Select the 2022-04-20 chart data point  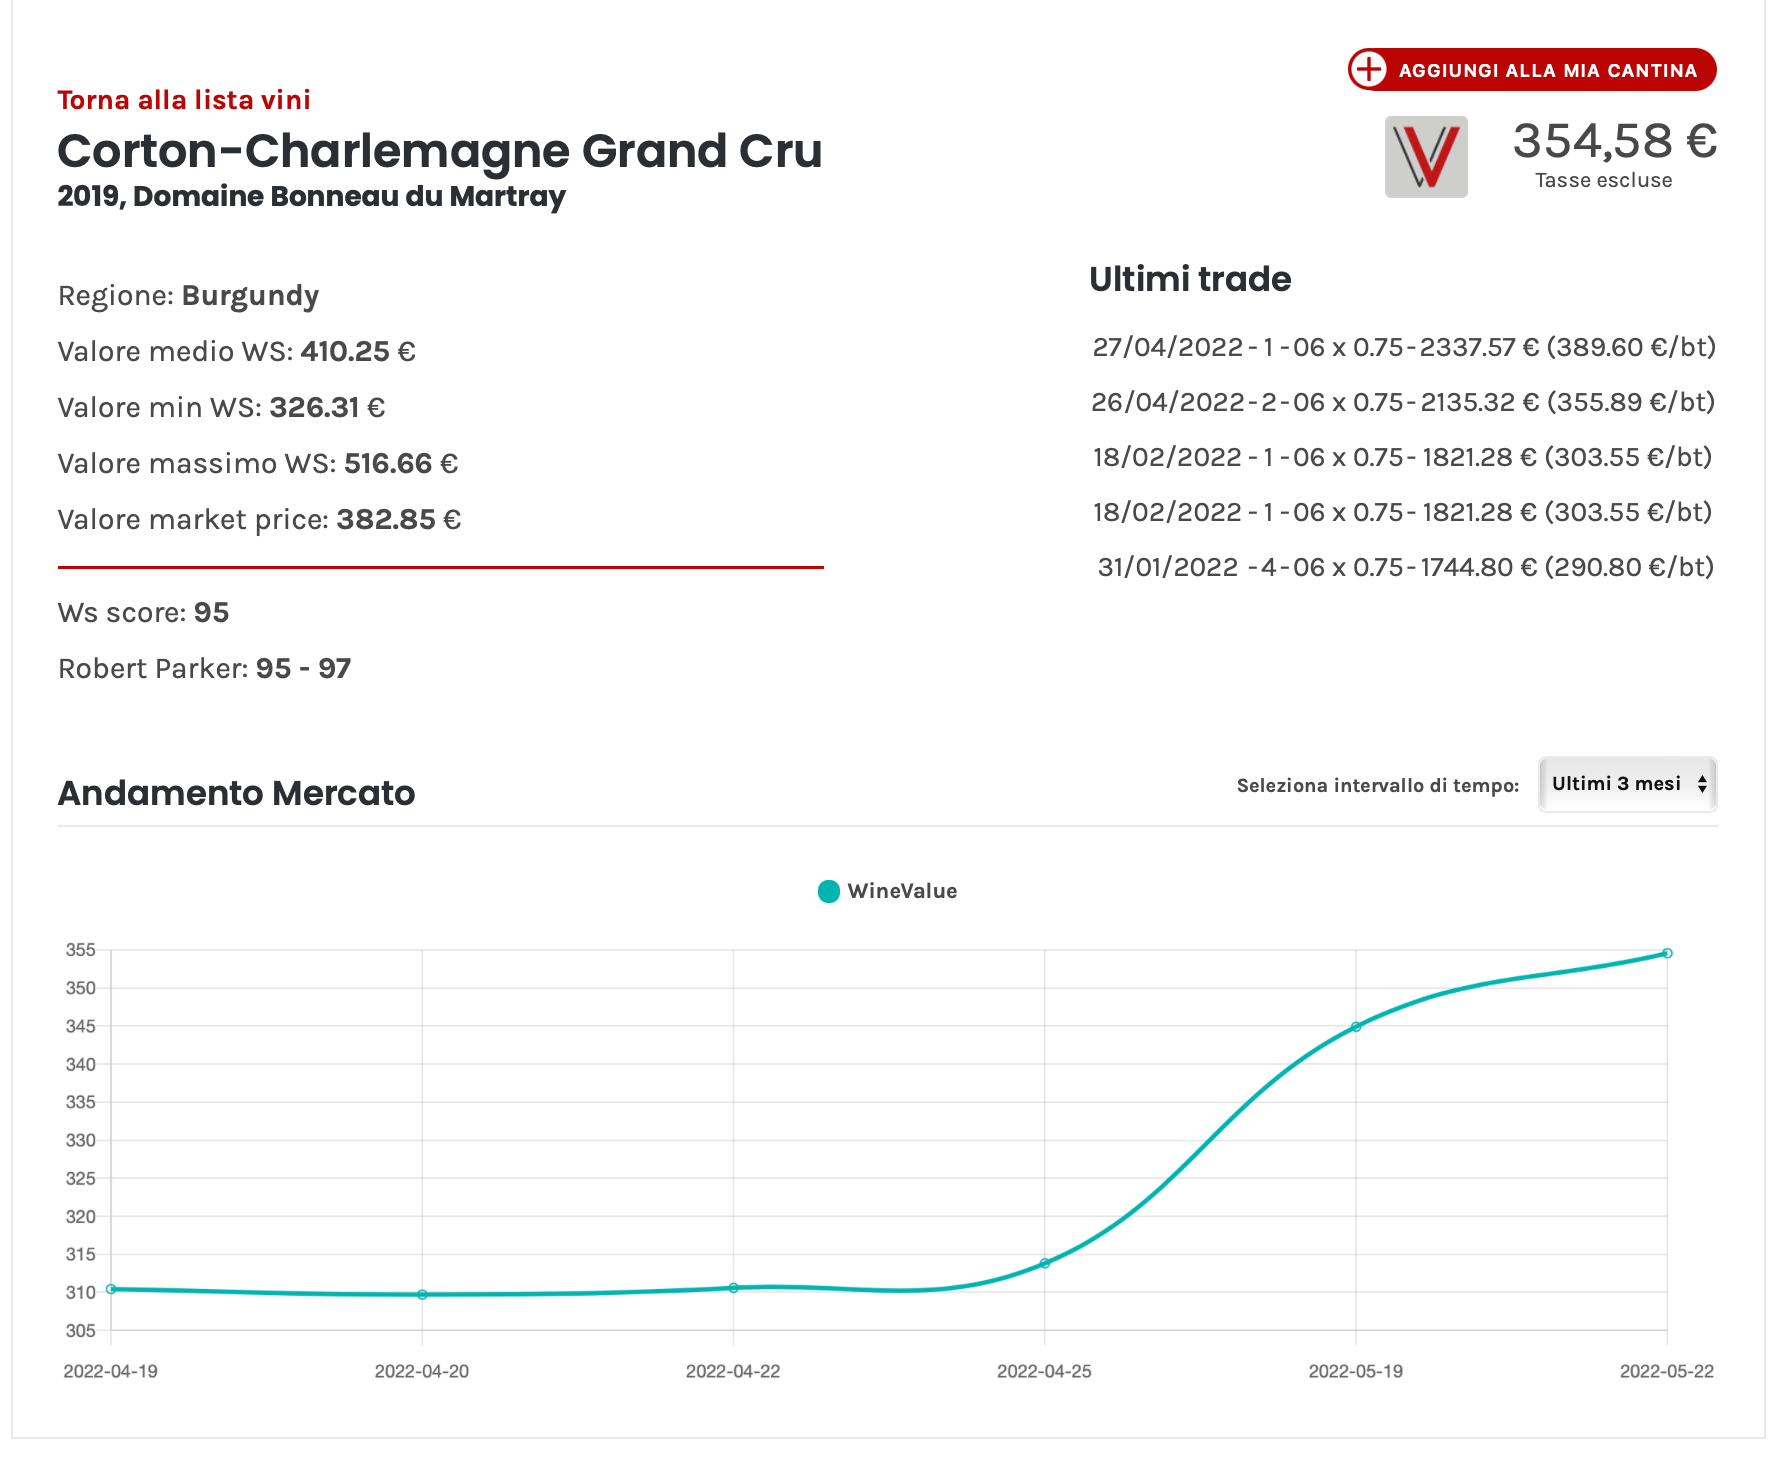pos(422,1295)
